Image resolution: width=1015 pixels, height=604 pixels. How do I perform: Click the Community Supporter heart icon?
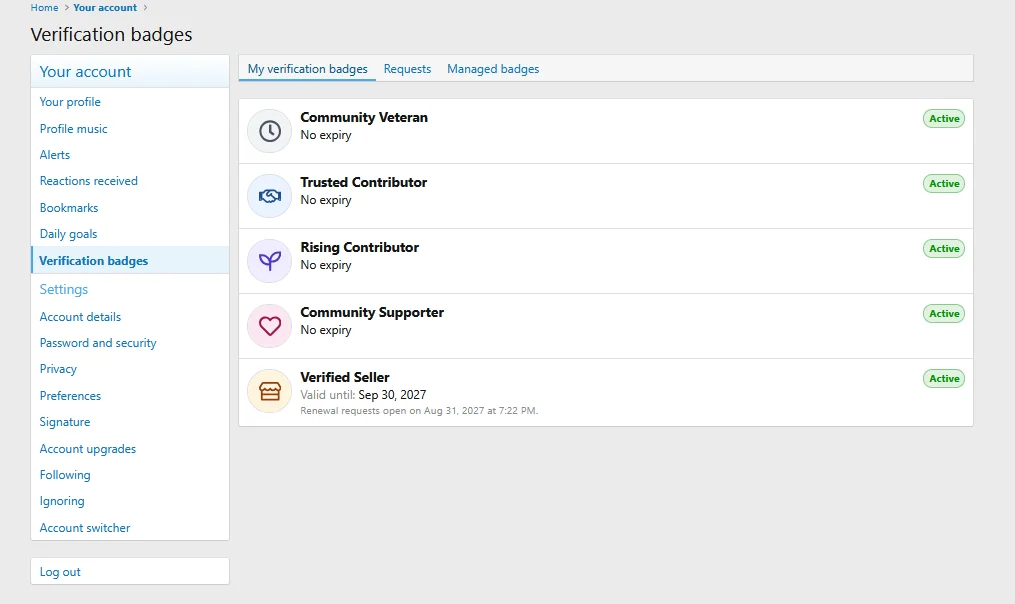click(270, 326)
